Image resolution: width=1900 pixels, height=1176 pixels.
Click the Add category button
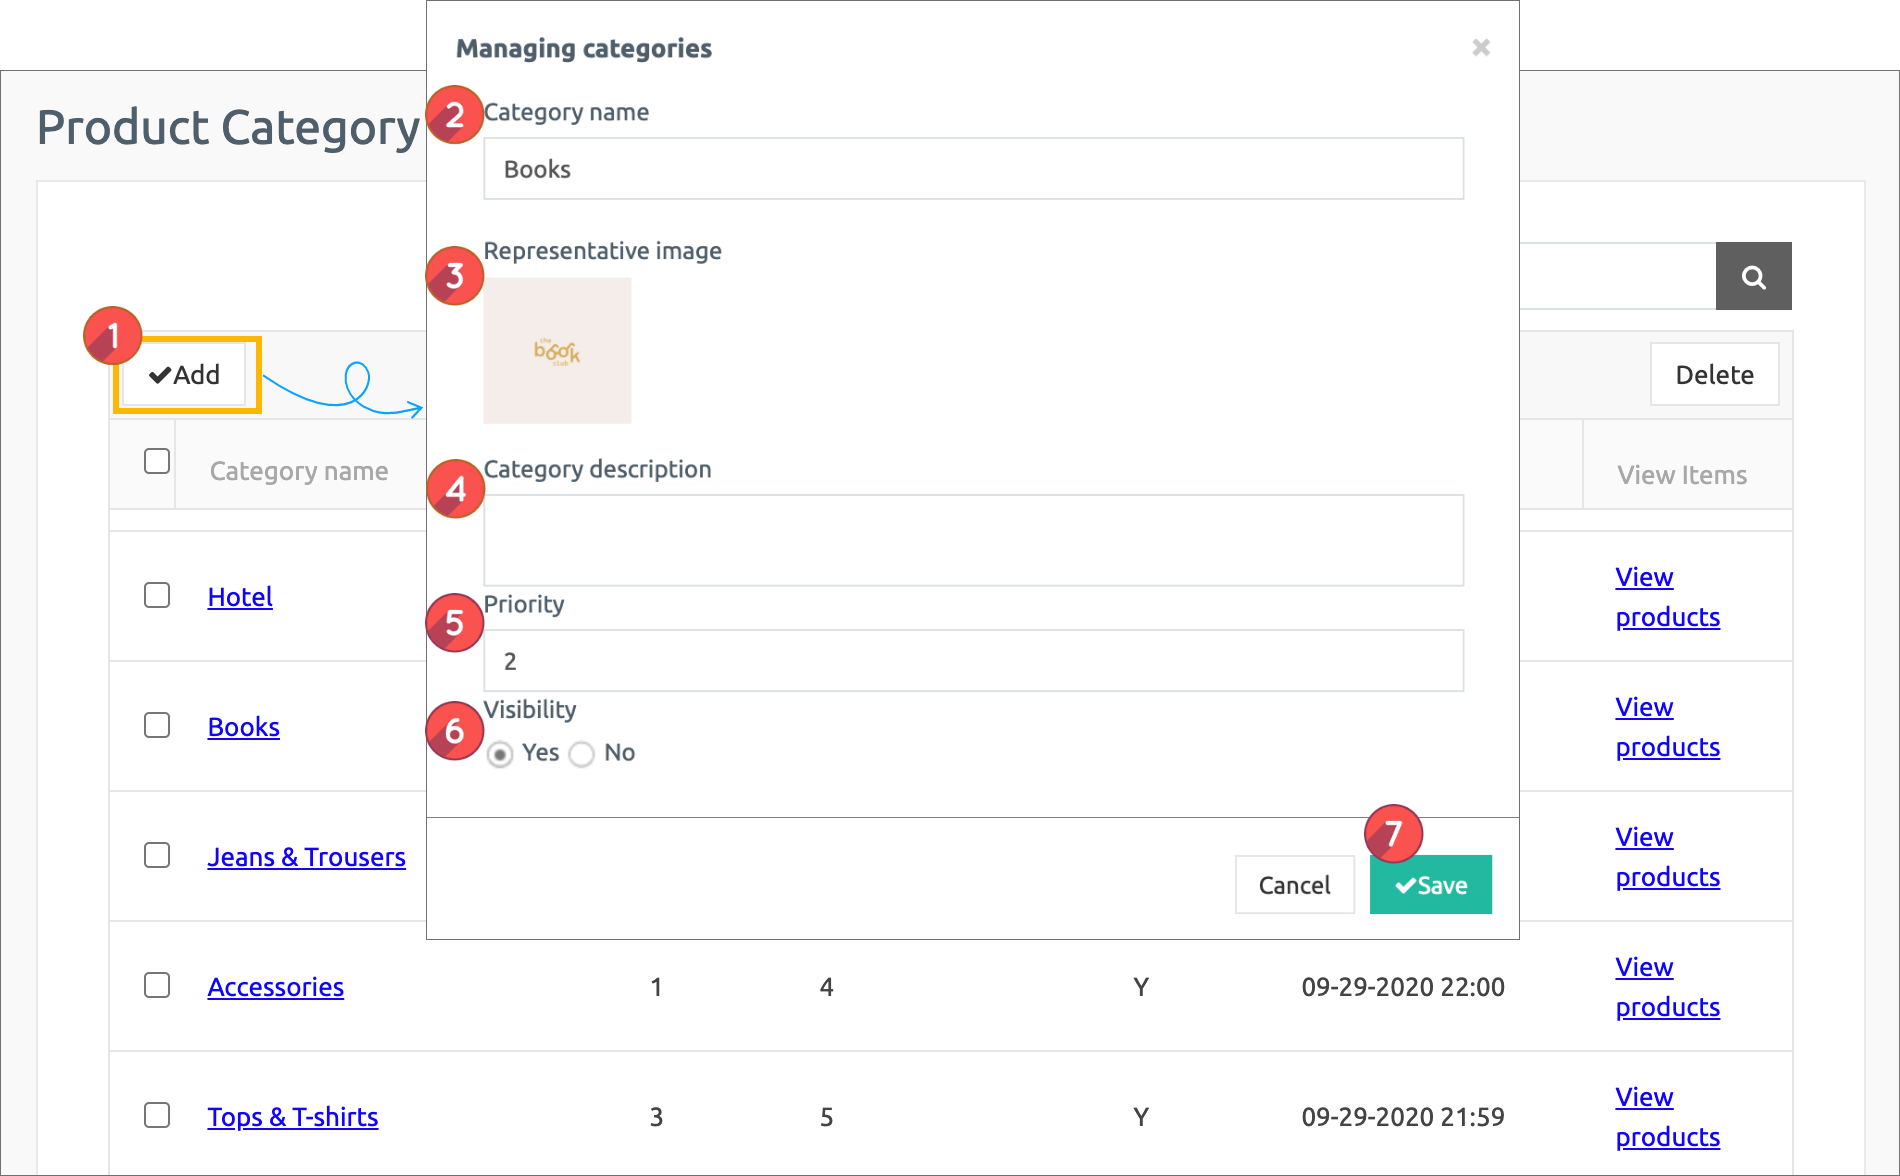tap(185, 375)
